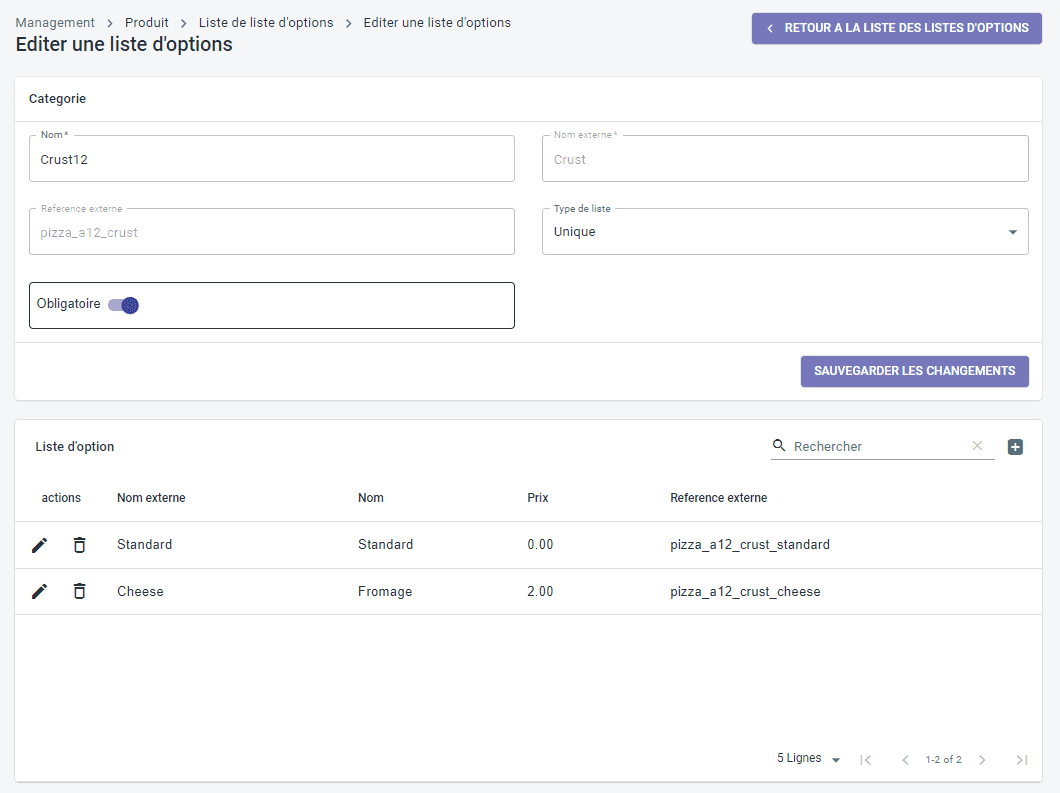Viewport: 1060px width, 793px height.
Task: Select the pizza_a12_crust_cheese cell
Action: click(745, 592)
